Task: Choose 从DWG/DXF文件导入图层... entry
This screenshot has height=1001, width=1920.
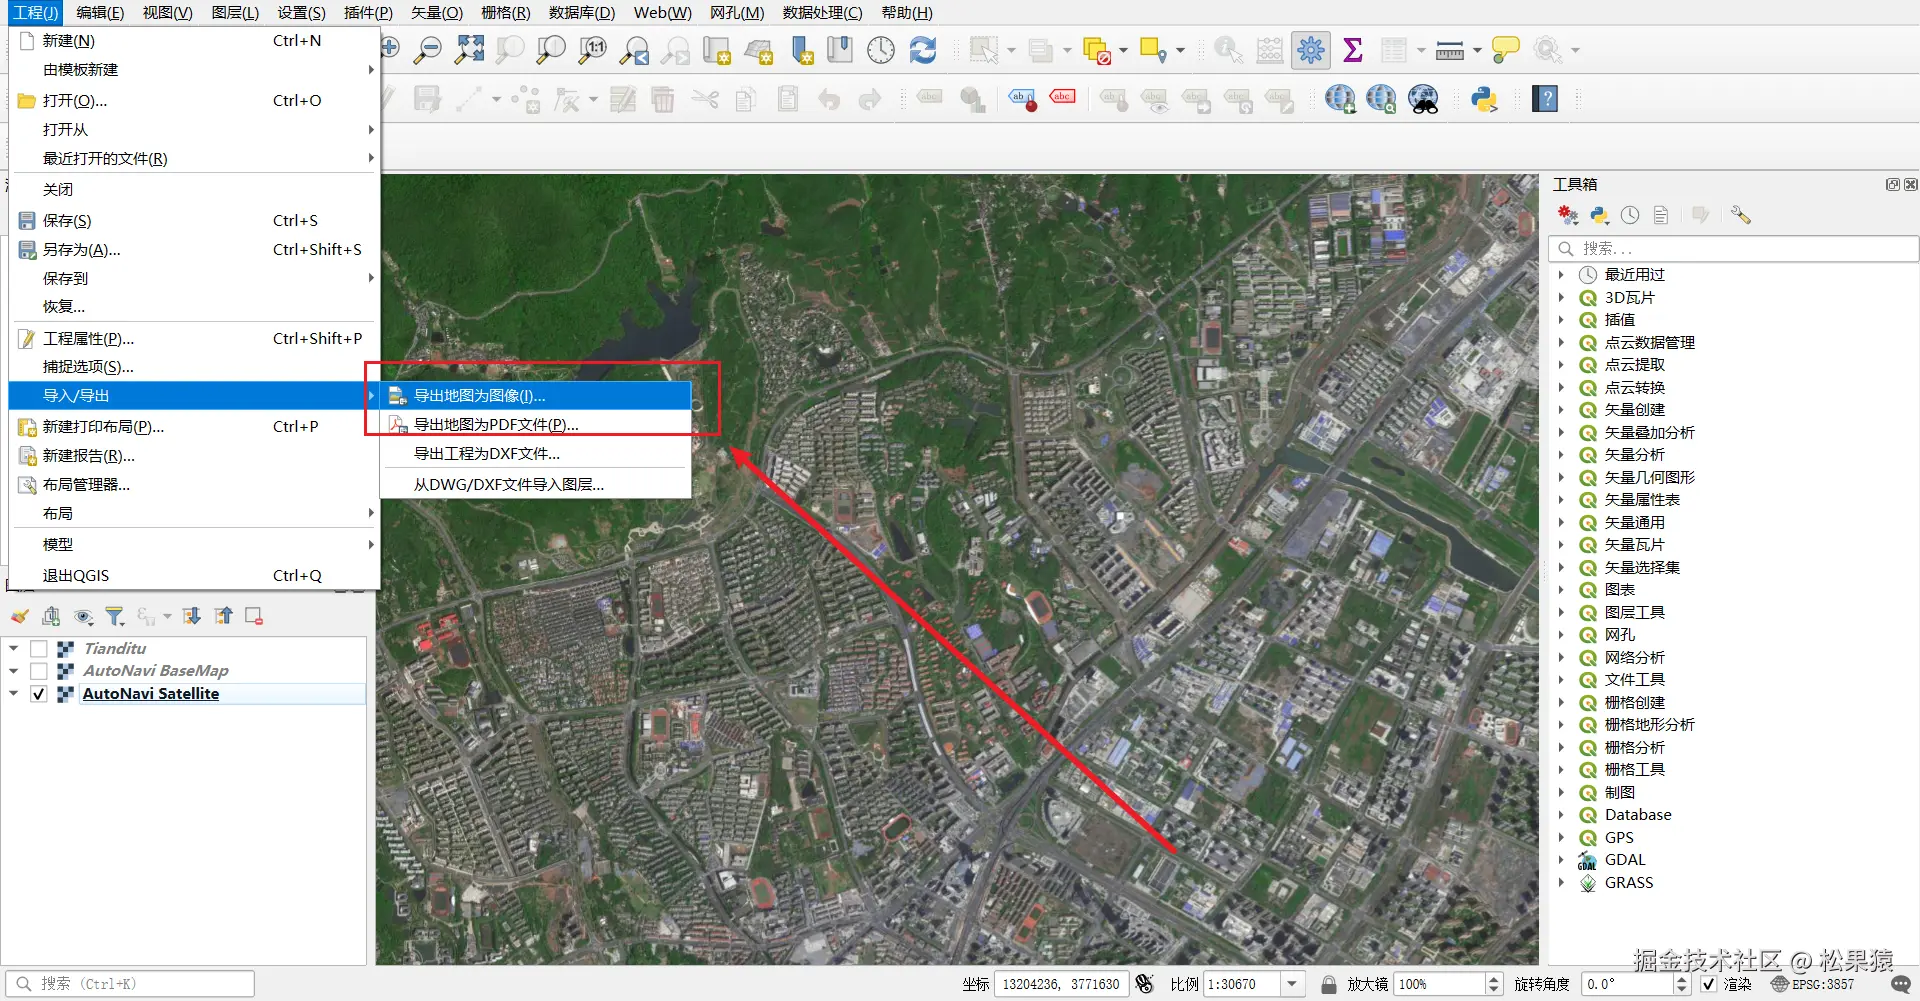Action: pyautogui.click(x=536, y=485)
